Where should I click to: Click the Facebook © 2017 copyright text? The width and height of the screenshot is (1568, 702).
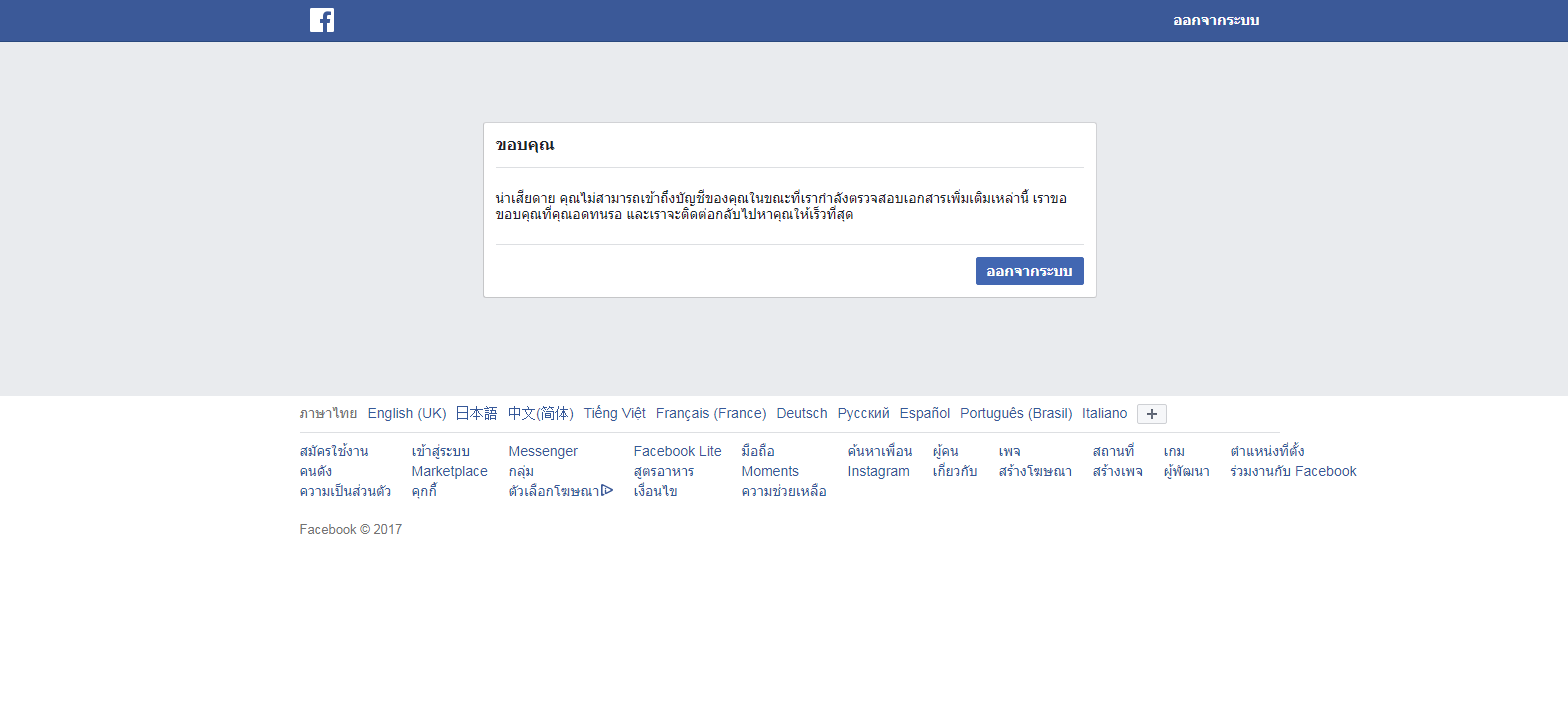point(351,530)
